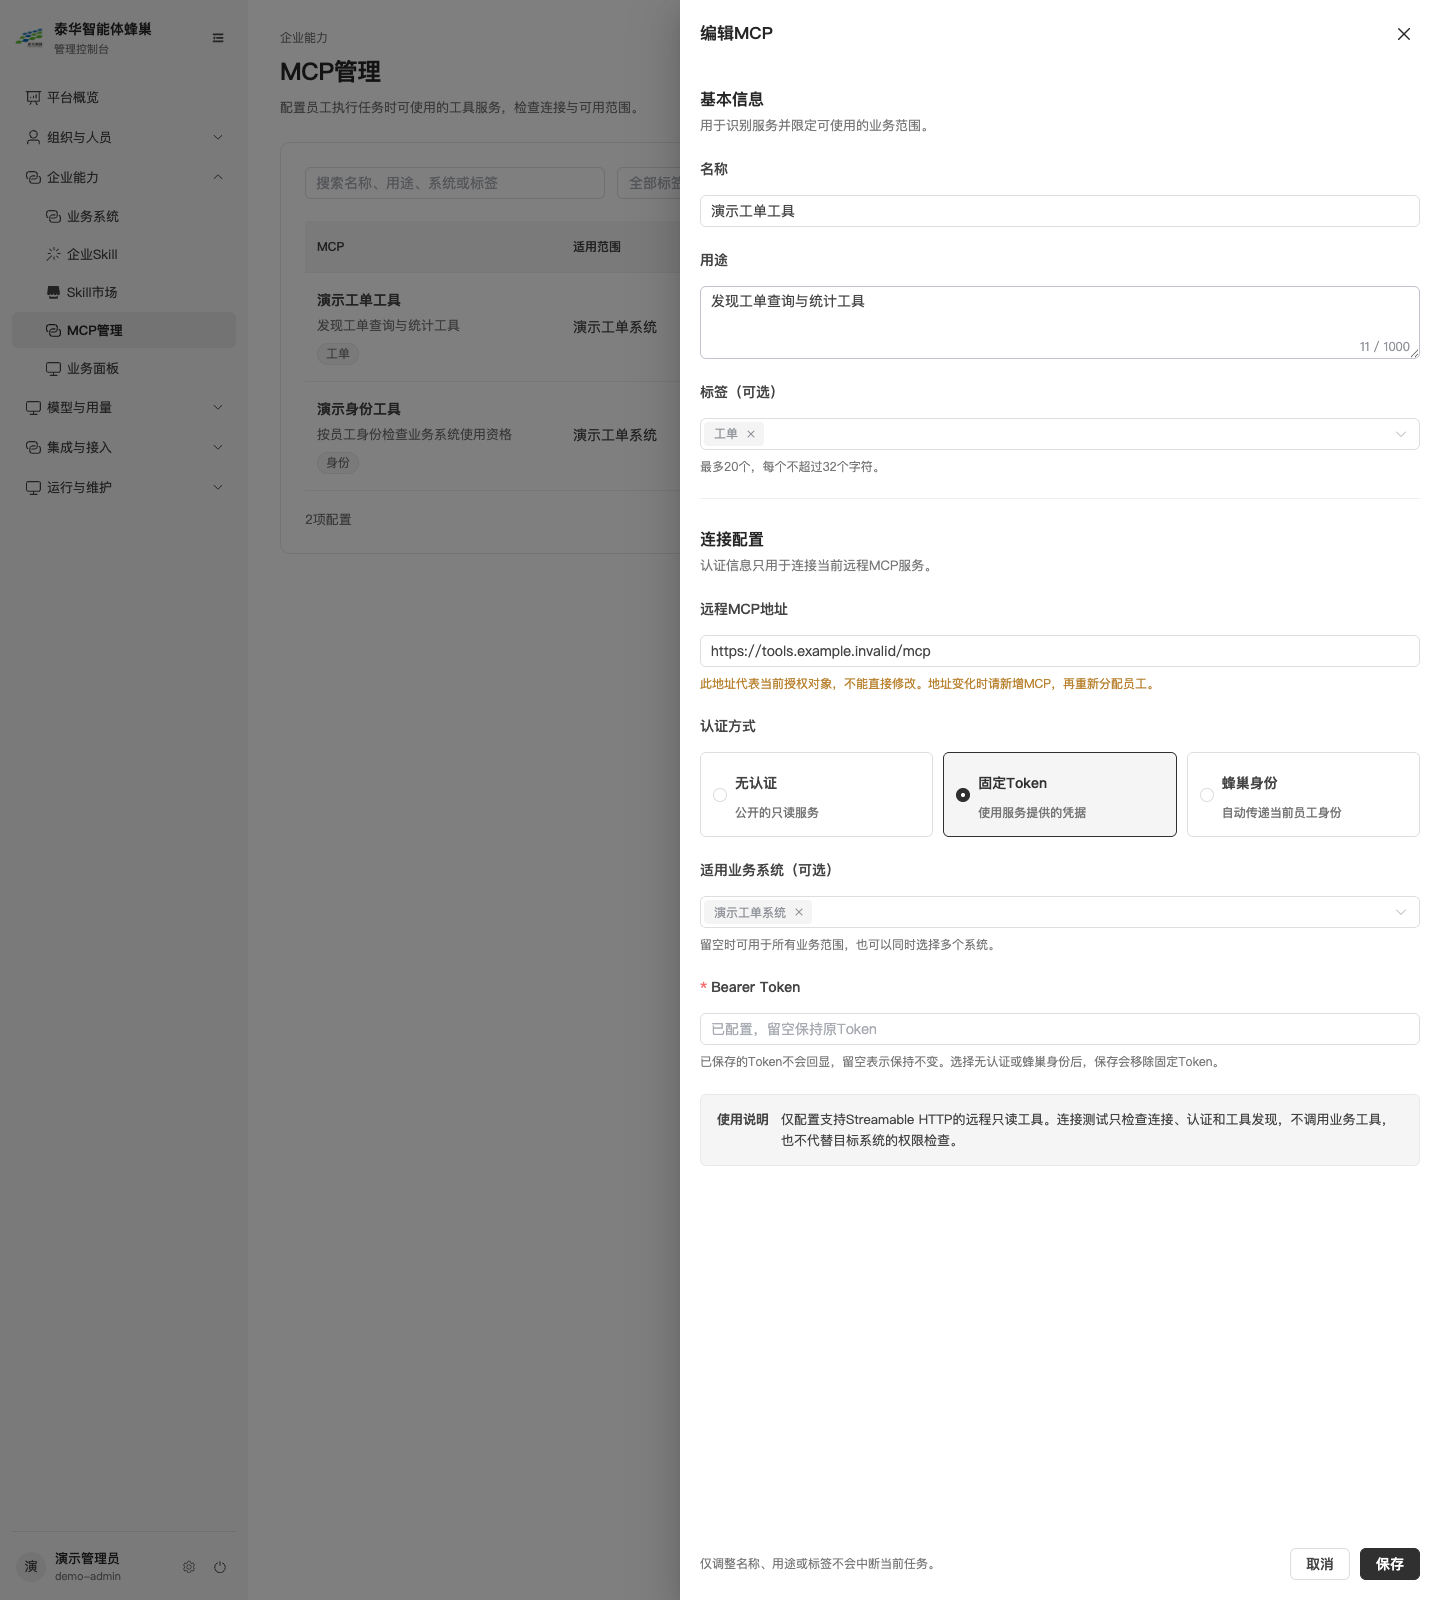Viewport: 1440px width, 1600px height.
Task: Open the 适用业务系统 dropdown arrow
Action: 1401,912
